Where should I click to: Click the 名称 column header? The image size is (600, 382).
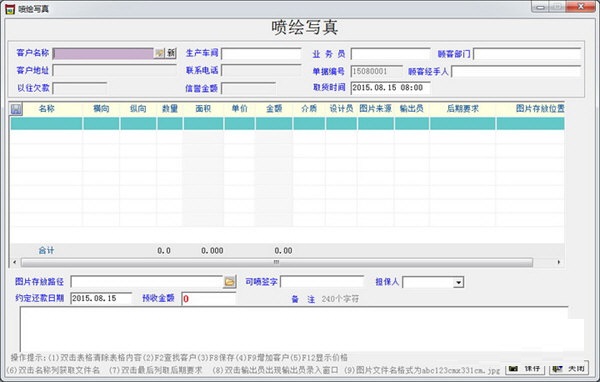(x=47, y=109)
